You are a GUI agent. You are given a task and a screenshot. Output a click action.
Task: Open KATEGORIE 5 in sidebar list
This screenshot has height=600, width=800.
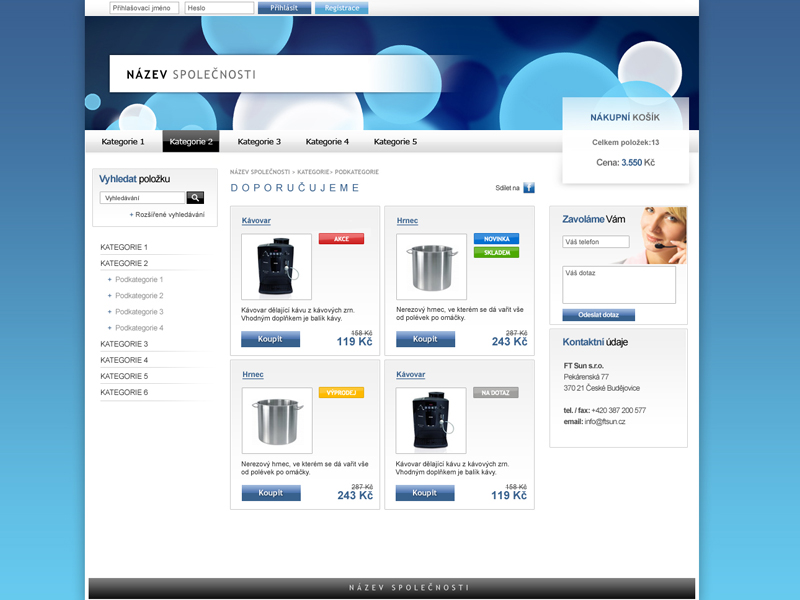[x=124, y=376]
